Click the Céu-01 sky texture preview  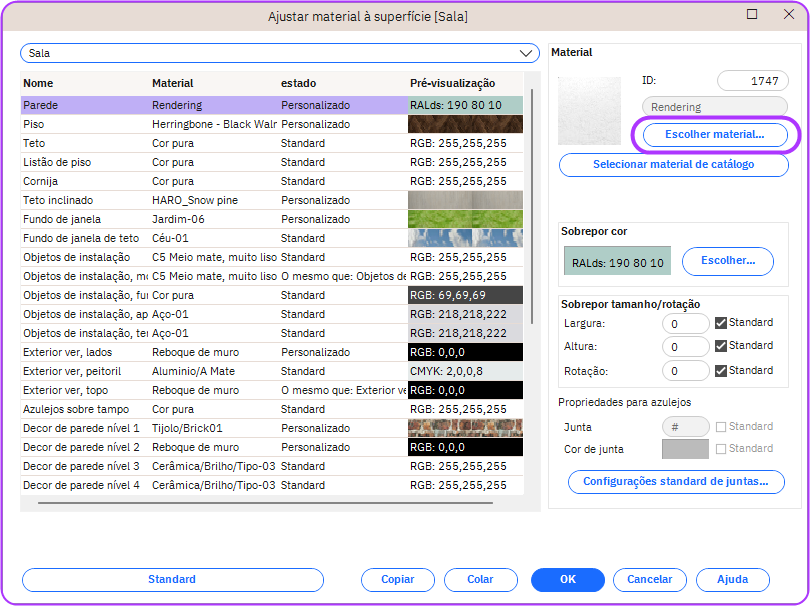pos(465,238)
